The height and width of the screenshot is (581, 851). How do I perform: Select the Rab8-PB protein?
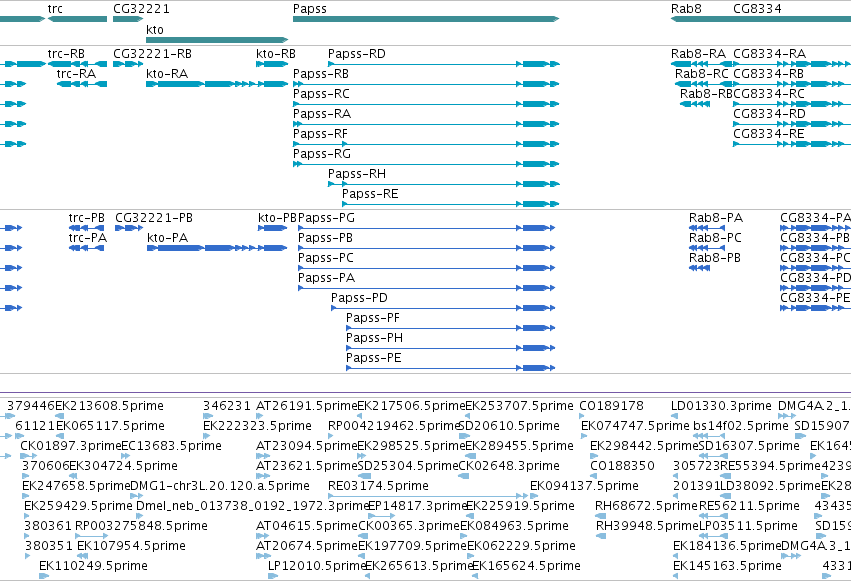click(x=700, y=269)
